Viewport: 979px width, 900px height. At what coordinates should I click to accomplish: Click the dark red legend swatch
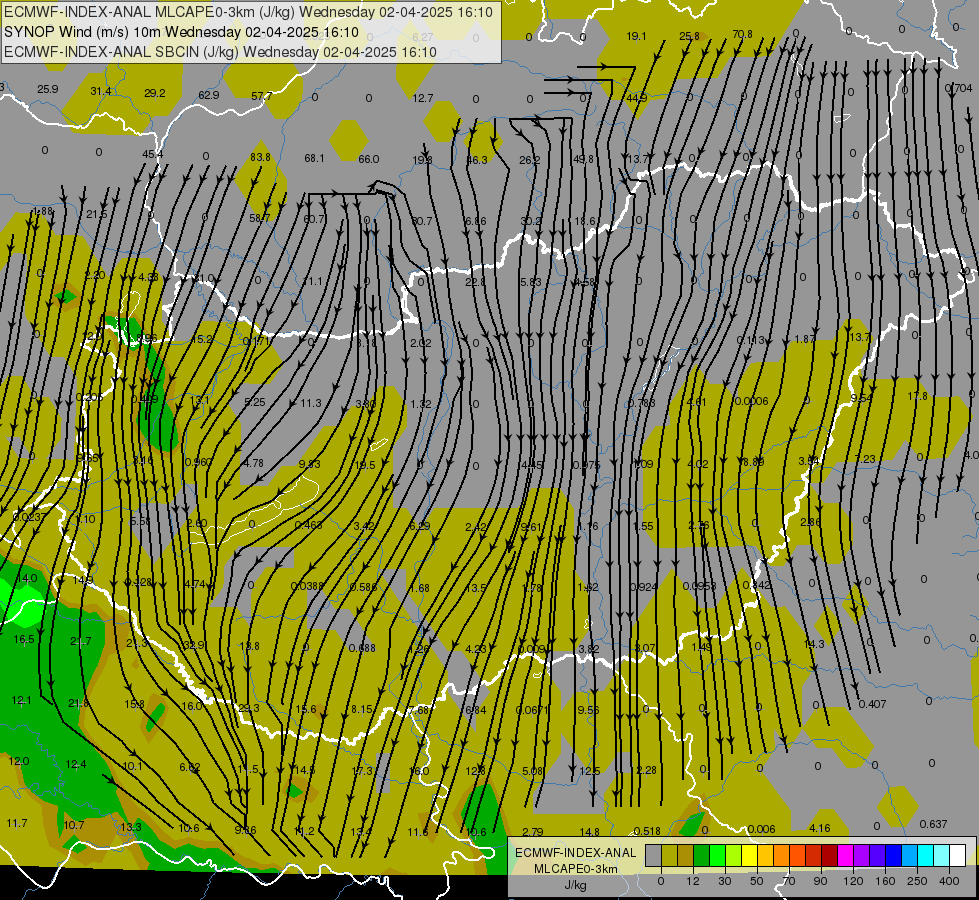(830, 855)
